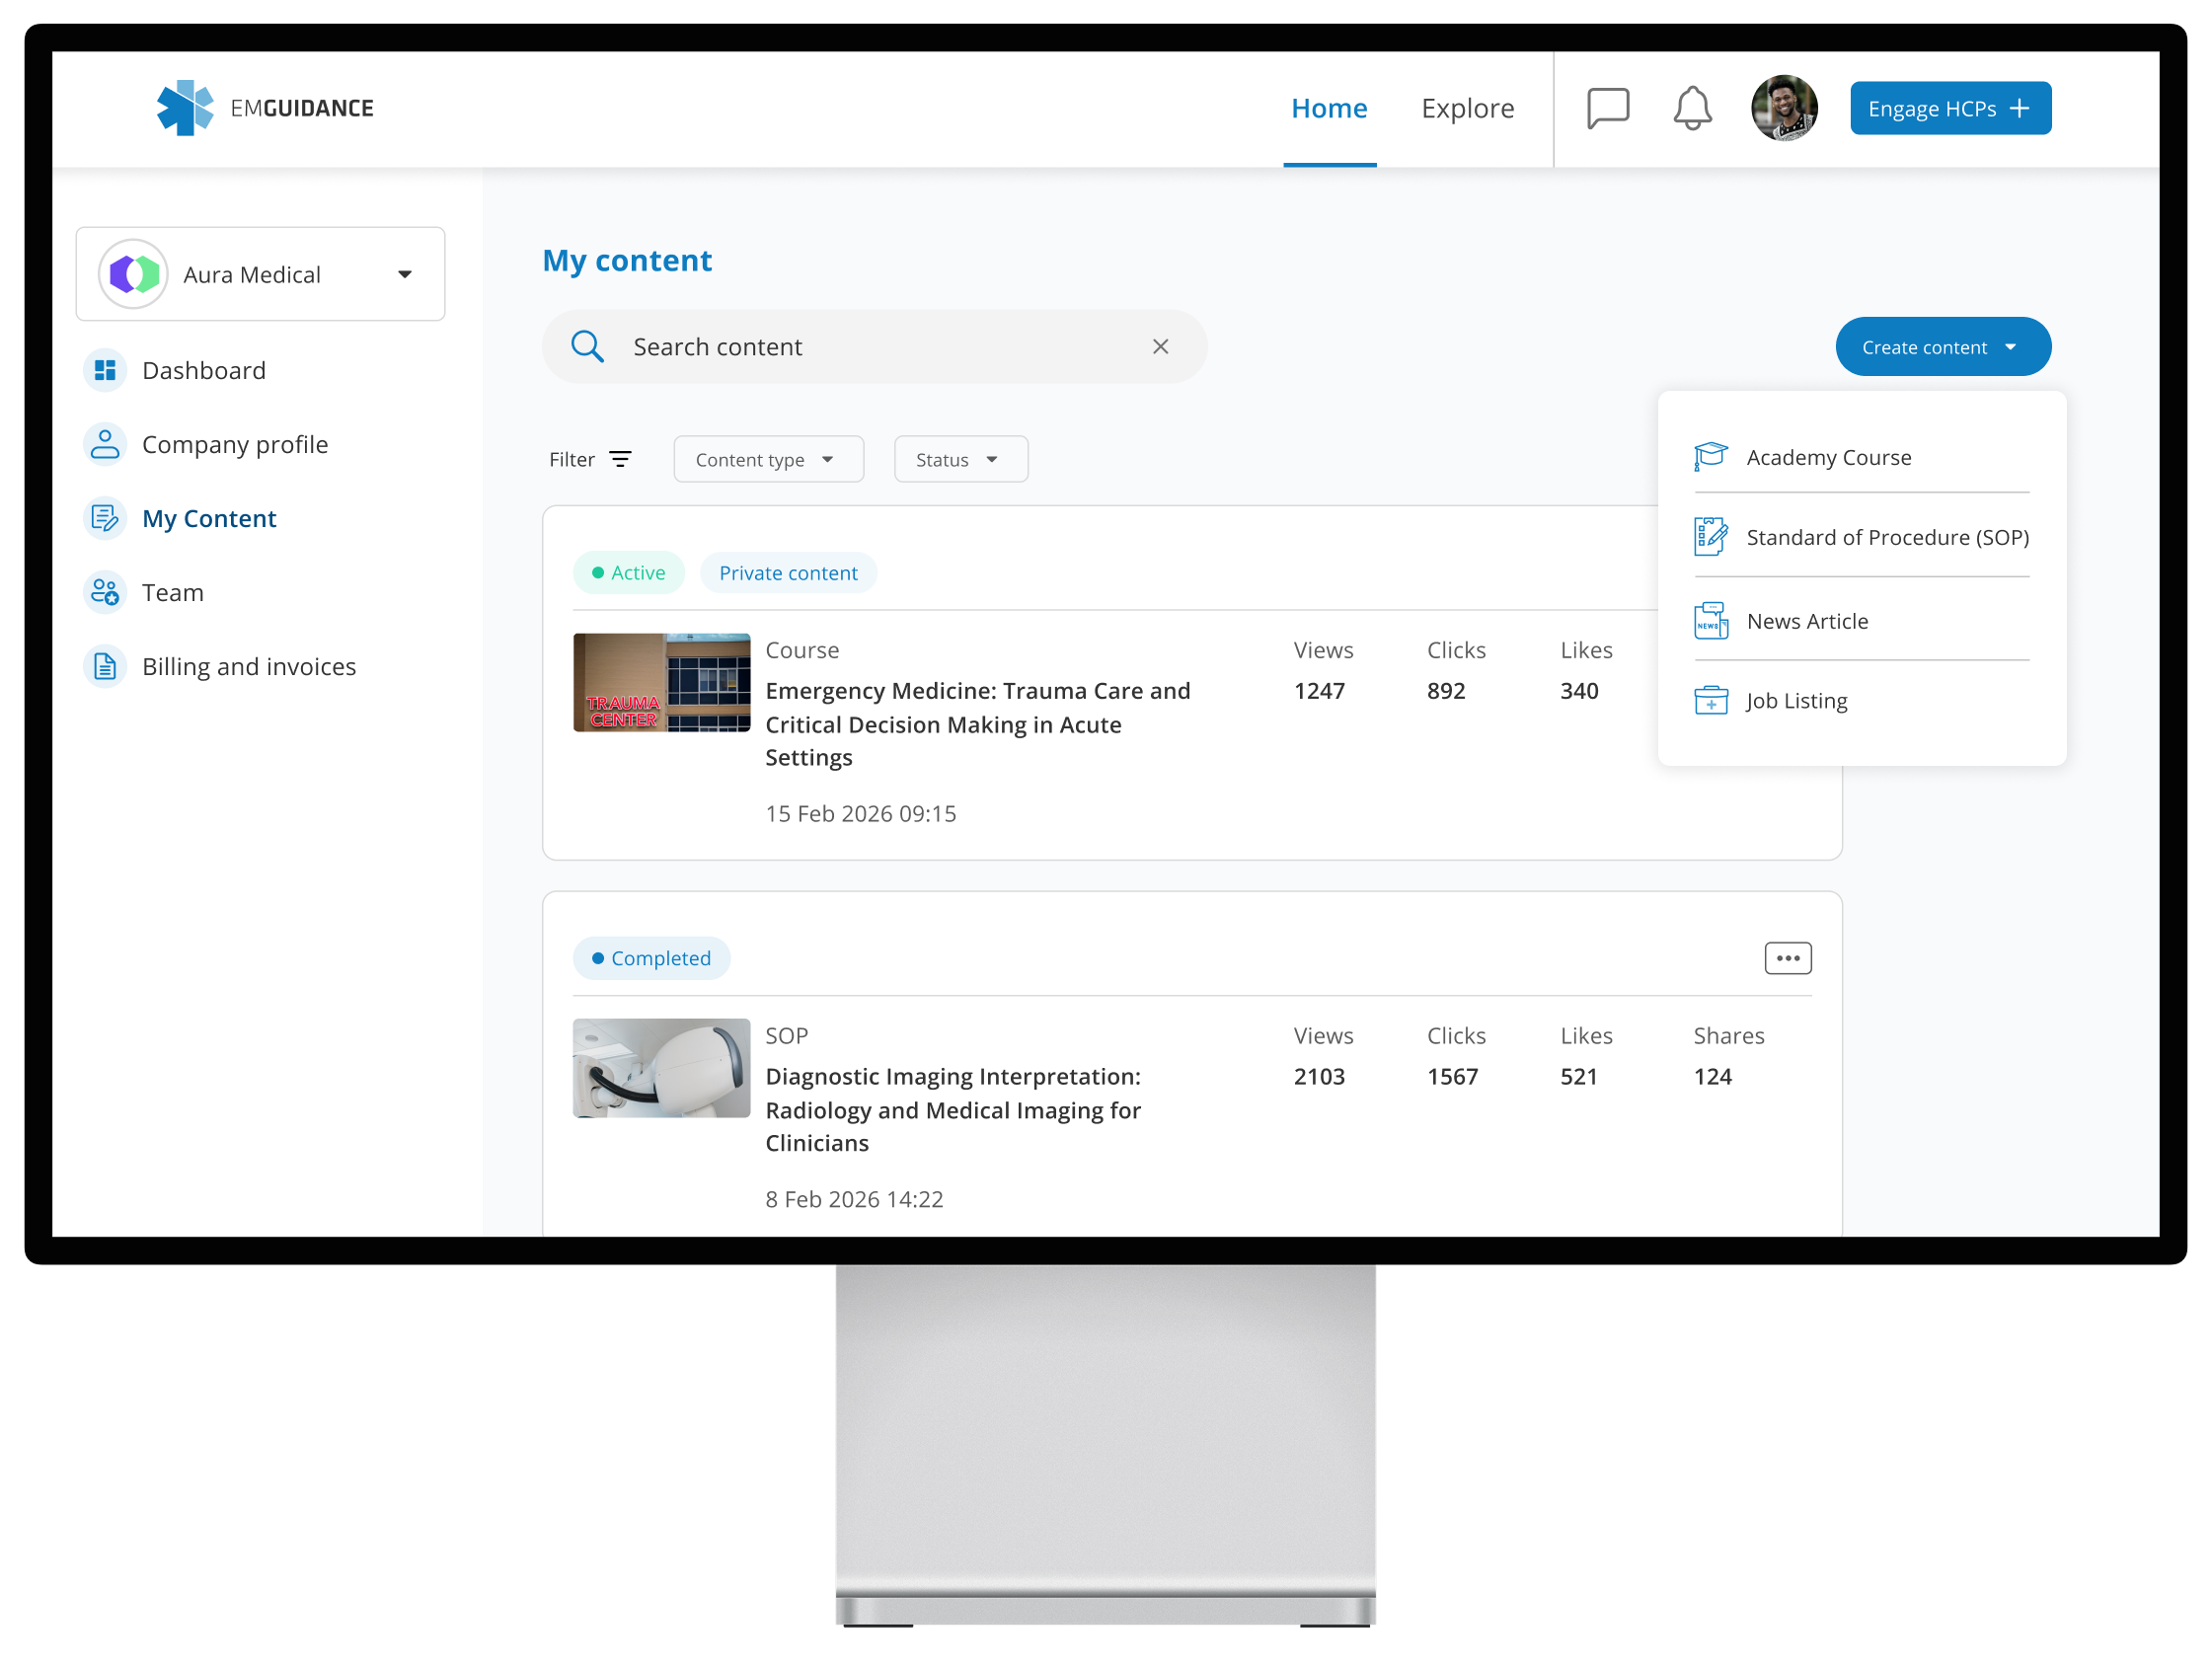The height and width of the screenshot is (1667, 2212).
Task: Click the search magnifier icon
Action: tap(587, 347)
